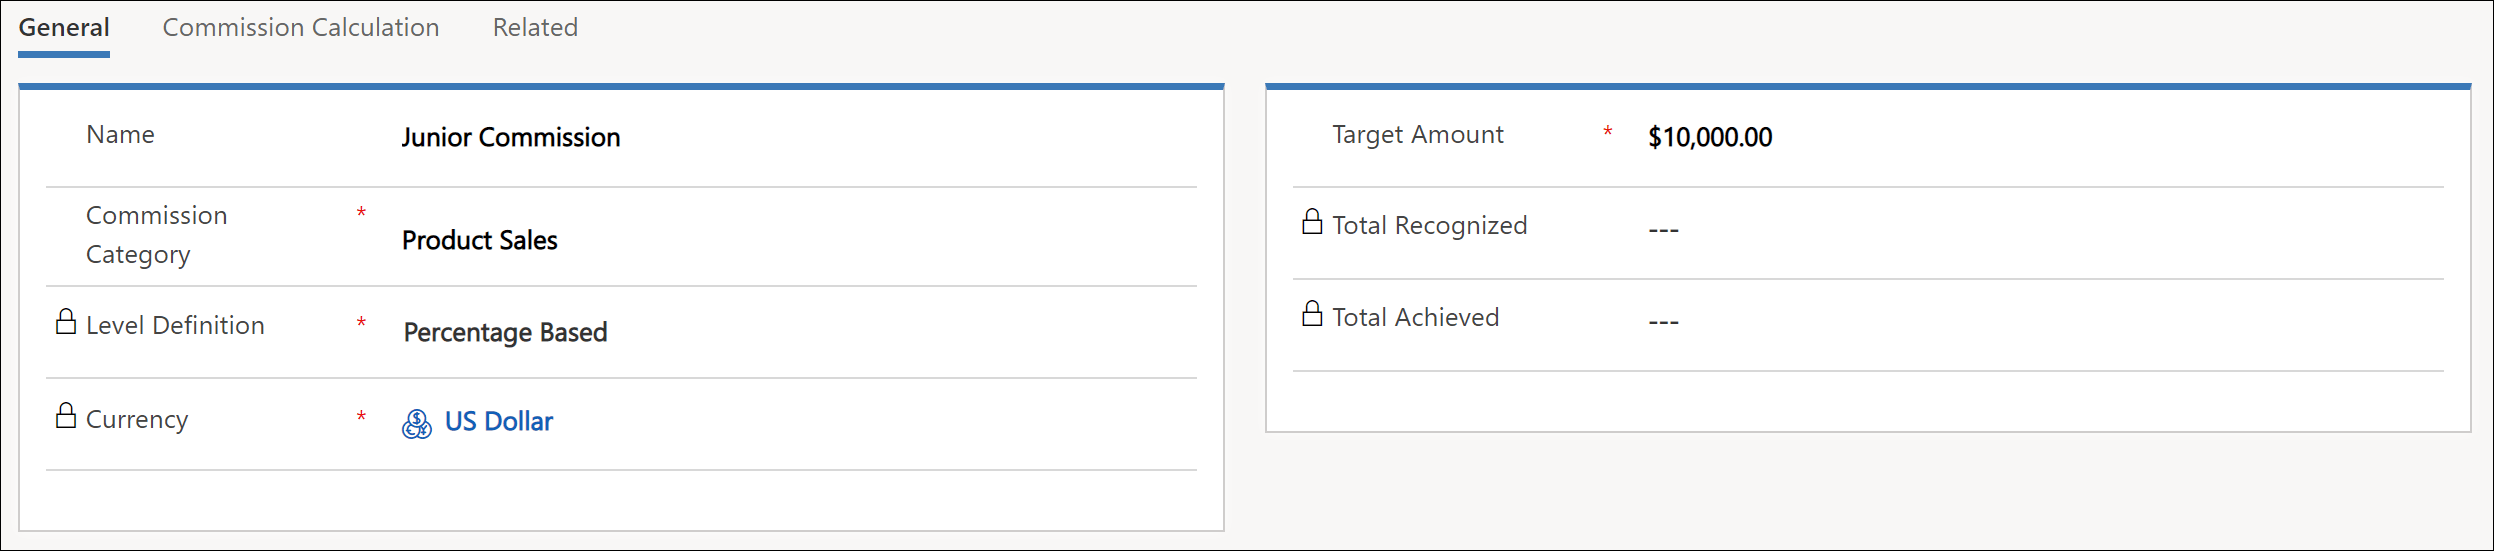Click the Name field label
The height and width of the screenshot is (551, 2494).
[x=120, y=135]
